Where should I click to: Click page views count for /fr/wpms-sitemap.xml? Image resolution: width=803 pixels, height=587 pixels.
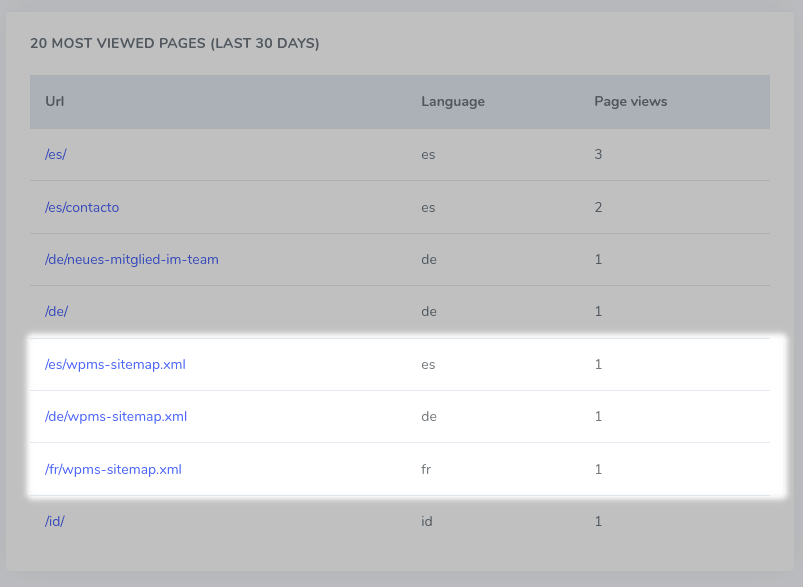598,469
